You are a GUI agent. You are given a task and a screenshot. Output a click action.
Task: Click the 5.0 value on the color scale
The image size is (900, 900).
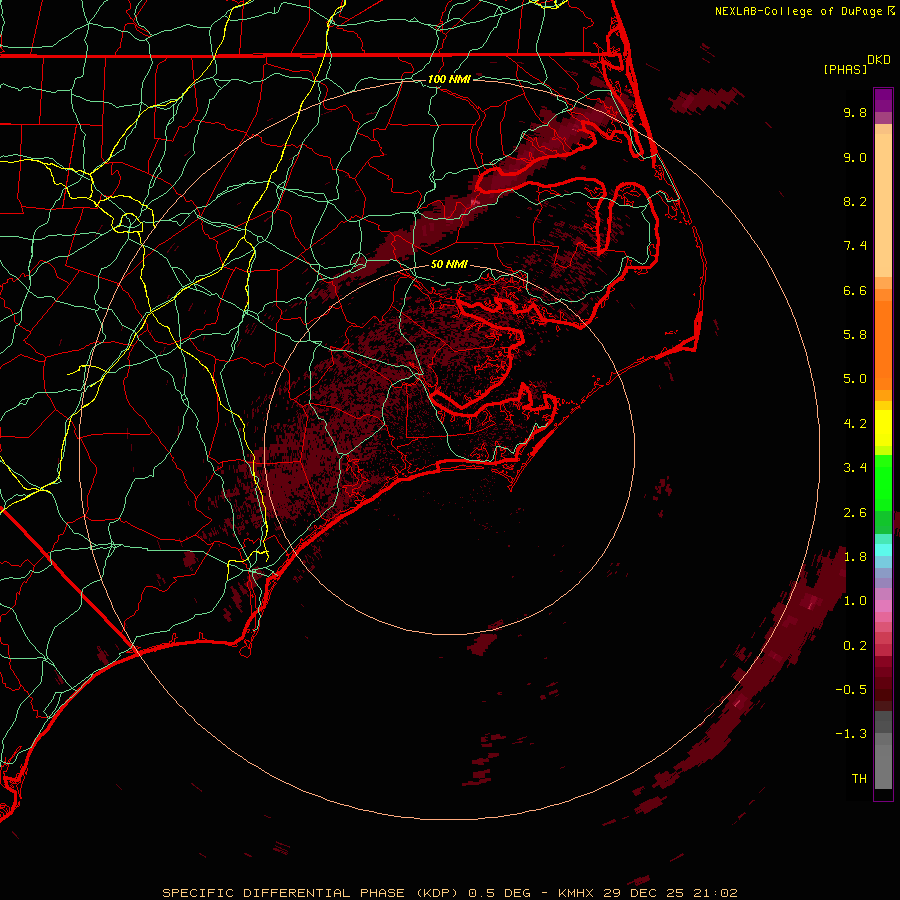click(855, 379)
